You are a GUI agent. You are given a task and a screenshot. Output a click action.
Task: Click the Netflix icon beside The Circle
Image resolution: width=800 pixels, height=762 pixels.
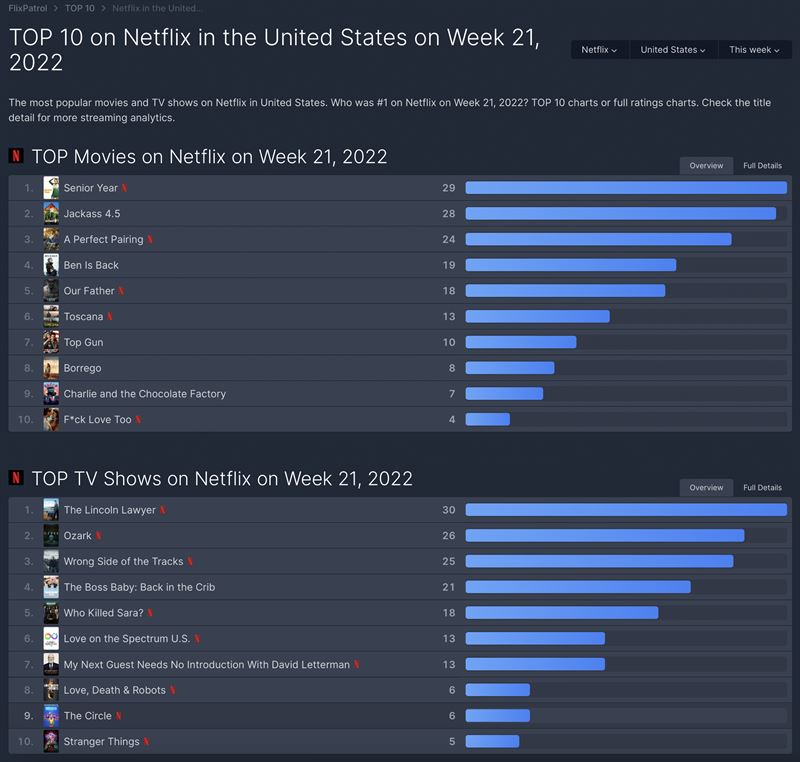tap(119, 716)
